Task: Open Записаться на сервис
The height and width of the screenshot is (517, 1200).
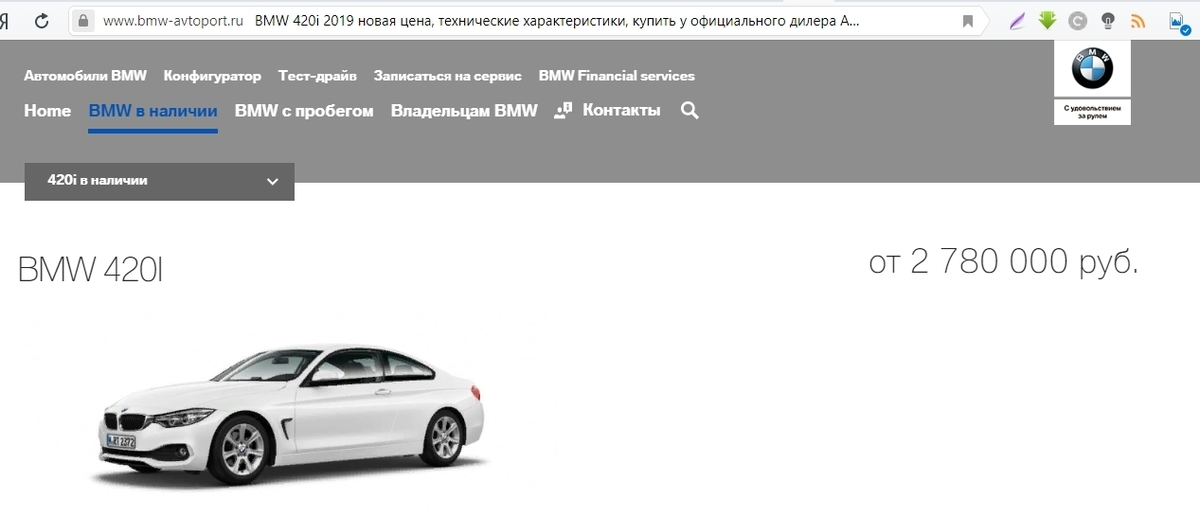Action: click(x=447, y=76)
